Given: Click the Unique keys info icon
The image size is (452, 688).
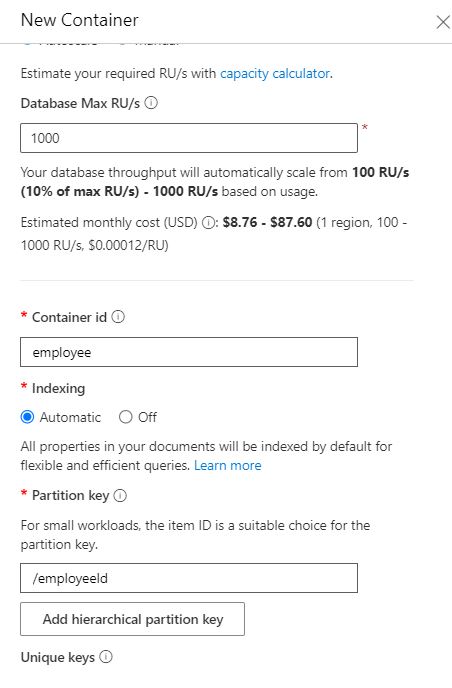Looking at the screenshot, I should (x=106, y=657).
